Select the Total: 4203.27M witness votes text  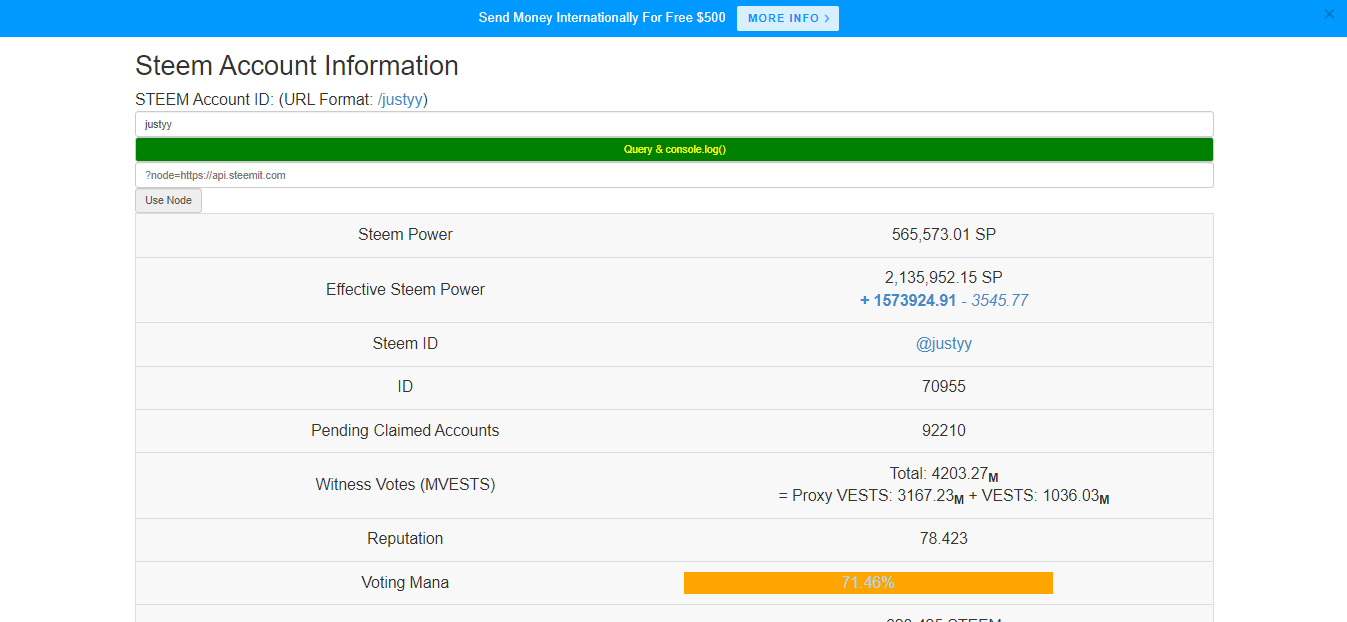coord(944,474)
